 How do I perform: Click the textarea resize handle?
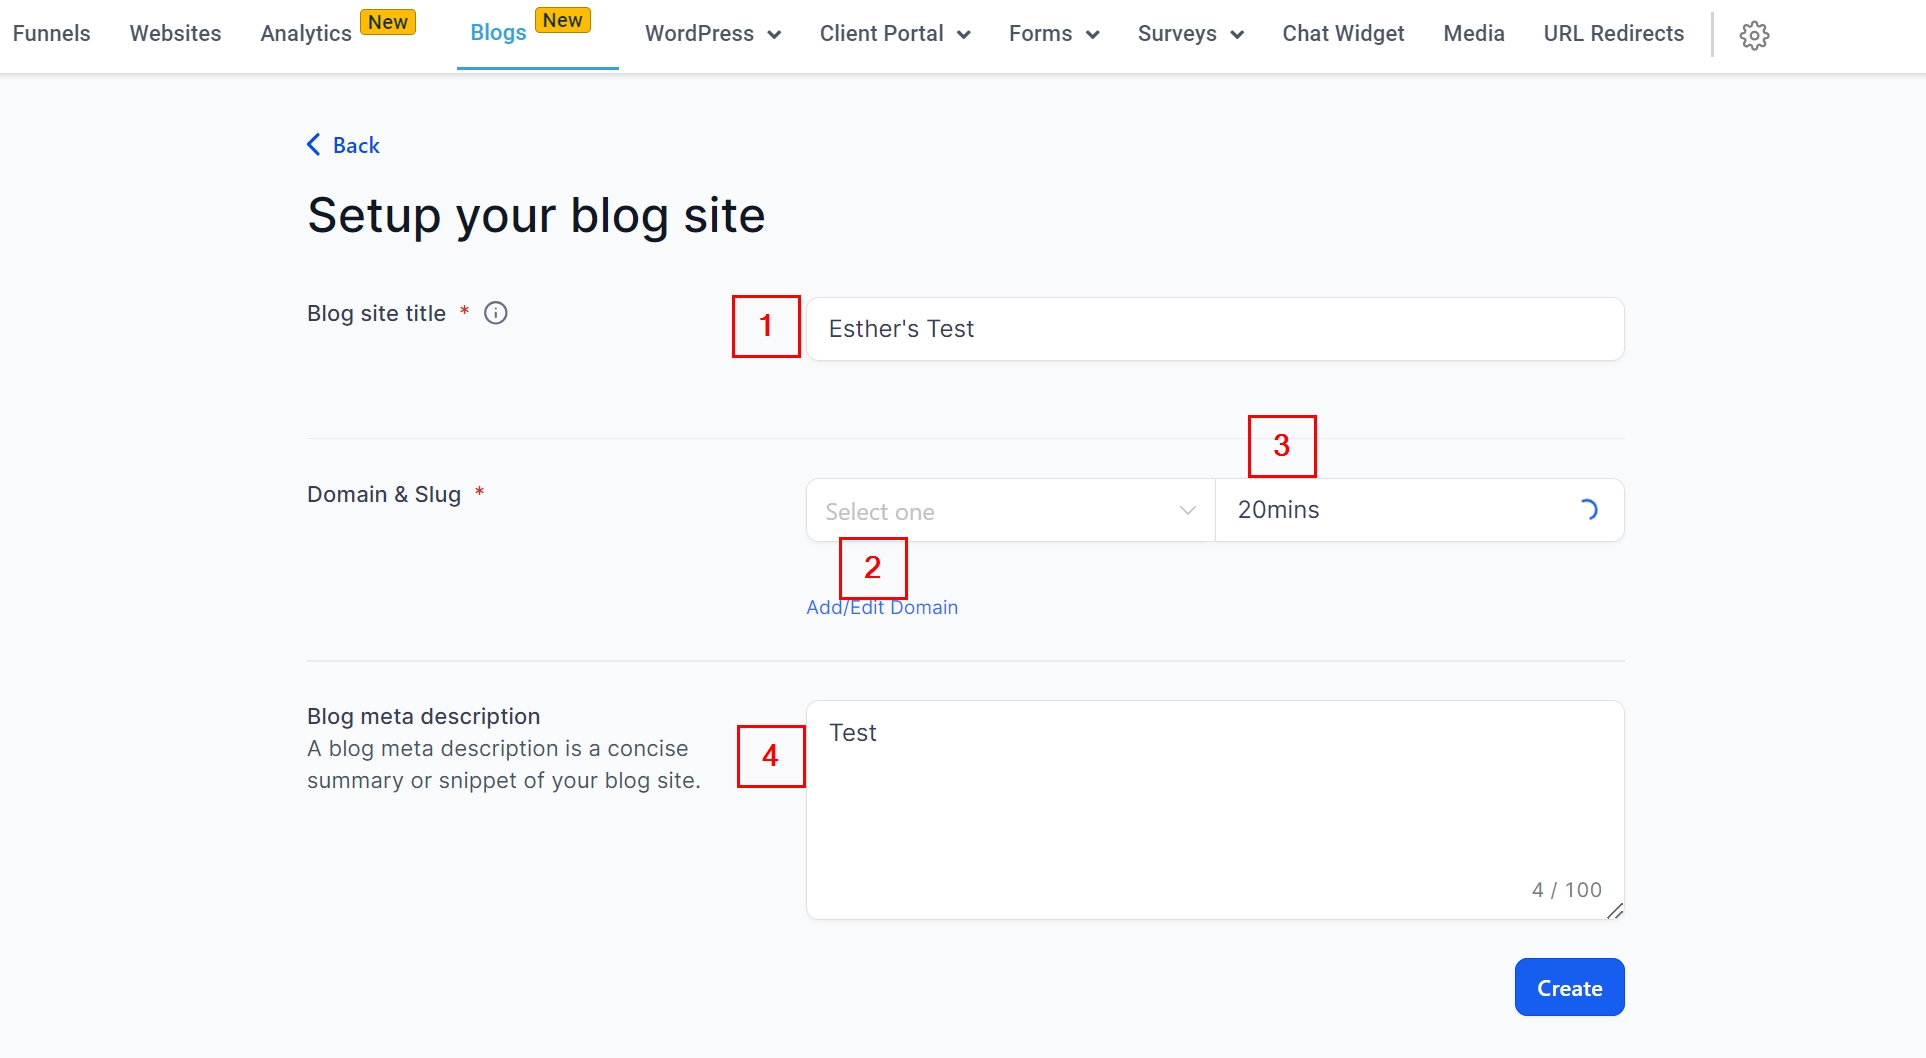tap(1614, 910)
